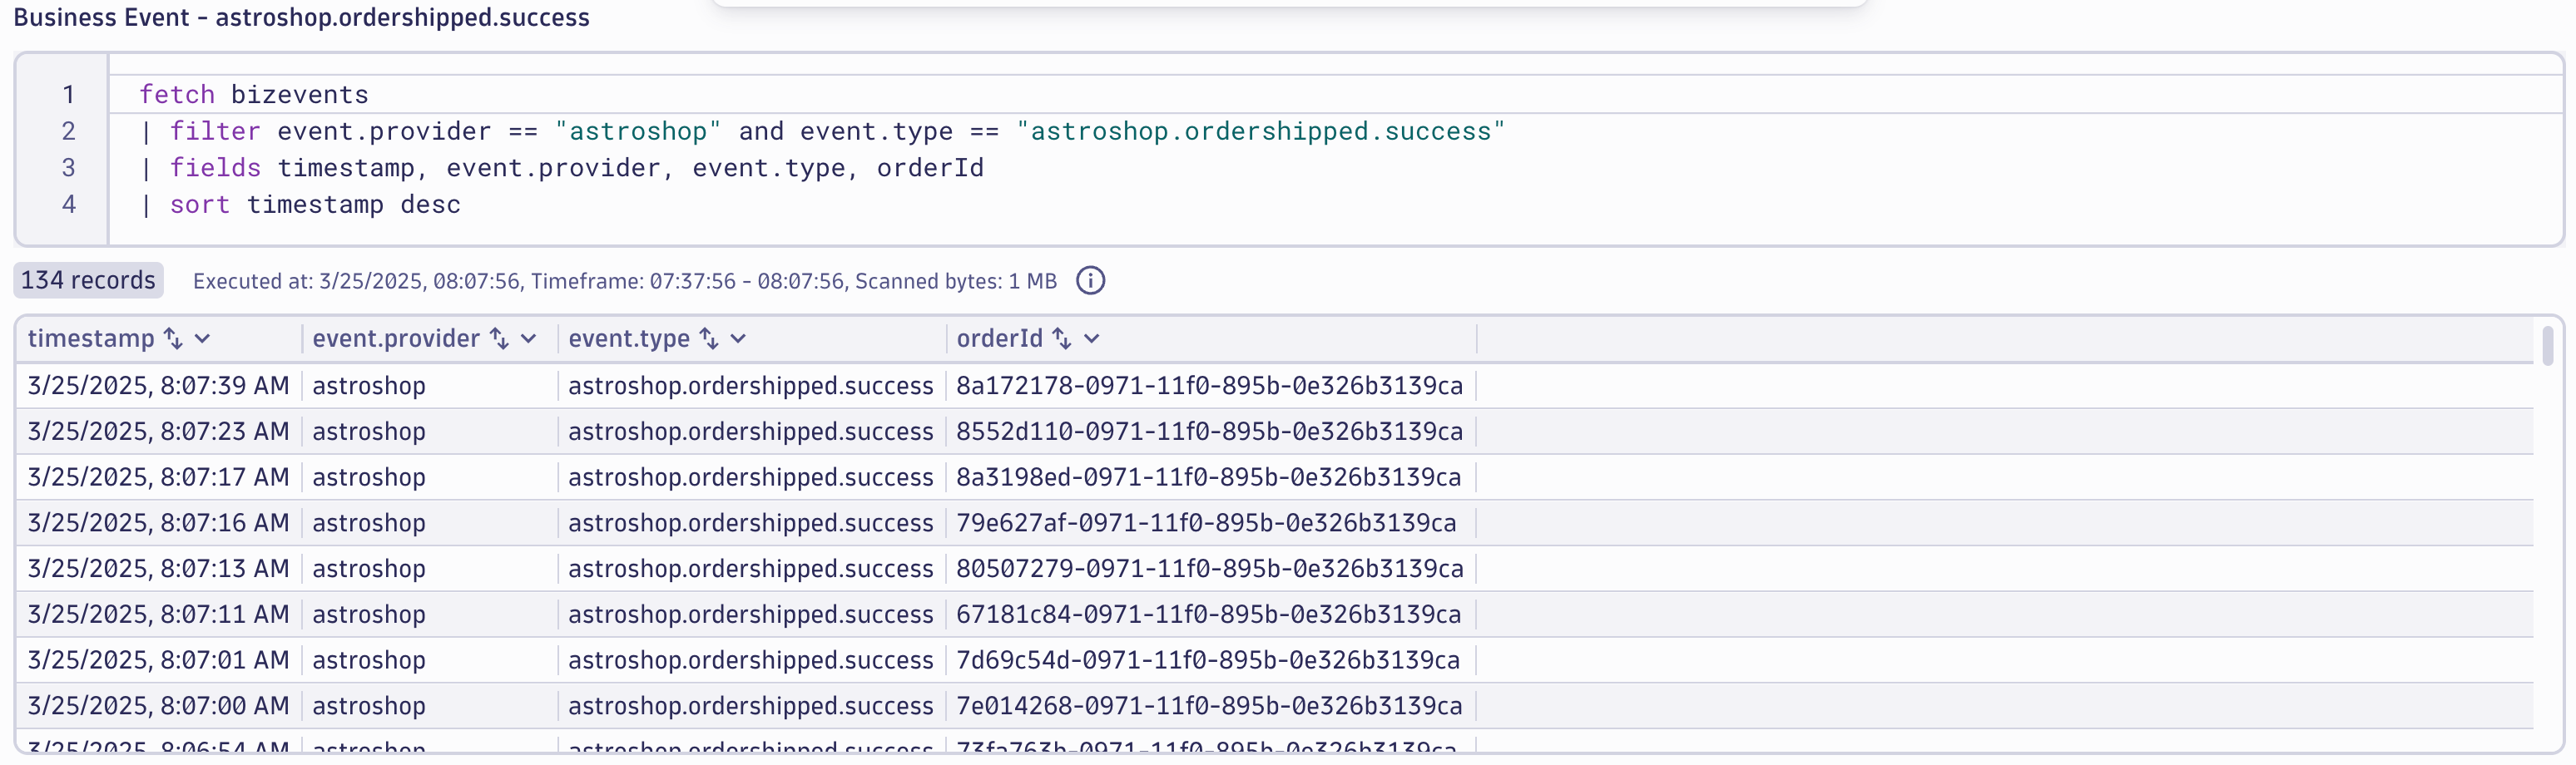Viewport: 2576px width, 765px height.
Task: Select orderId 80507279-0971-11f0-895b-0e326b3139ca
Action: 1209,569
